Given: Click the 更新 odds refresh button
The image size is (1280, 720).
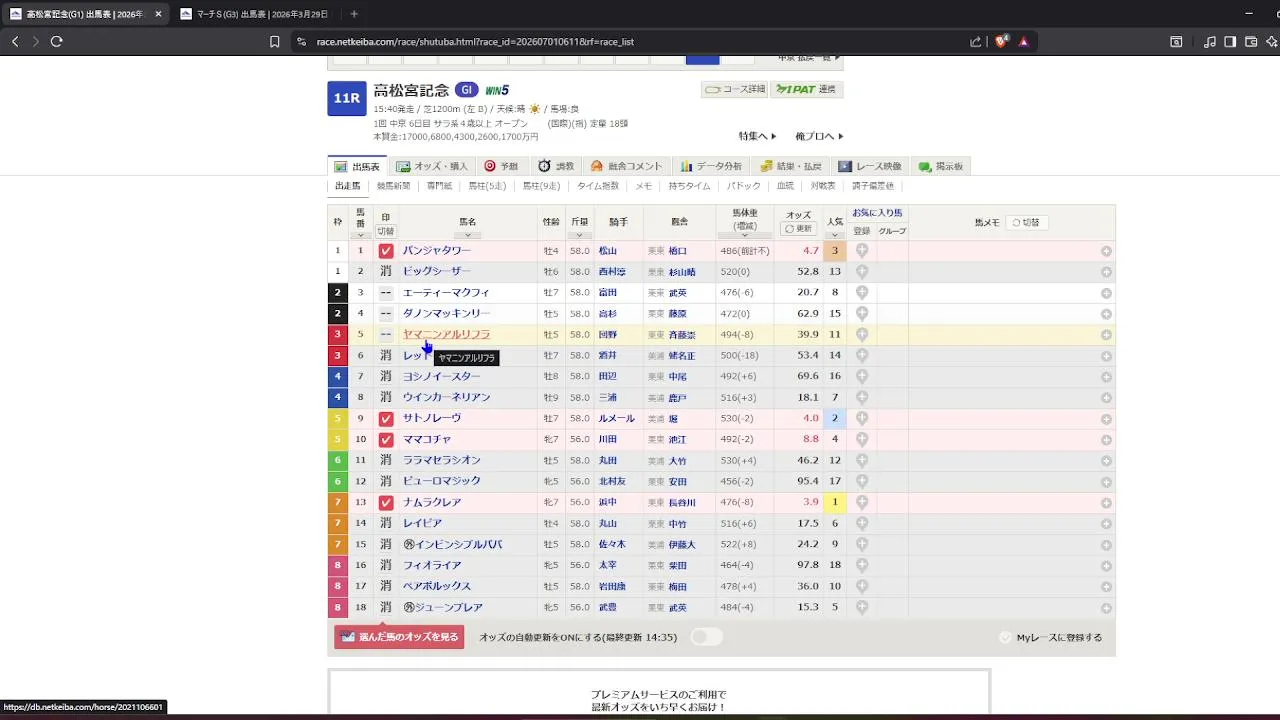Looking at the screenshot, I should (x=799, y=229).
